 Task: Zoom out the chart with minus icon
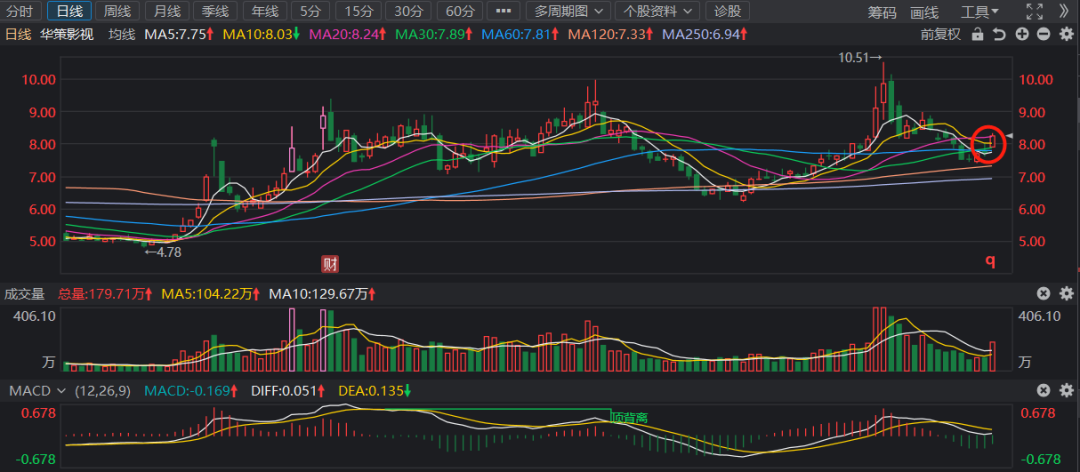tap(1042, 34)
